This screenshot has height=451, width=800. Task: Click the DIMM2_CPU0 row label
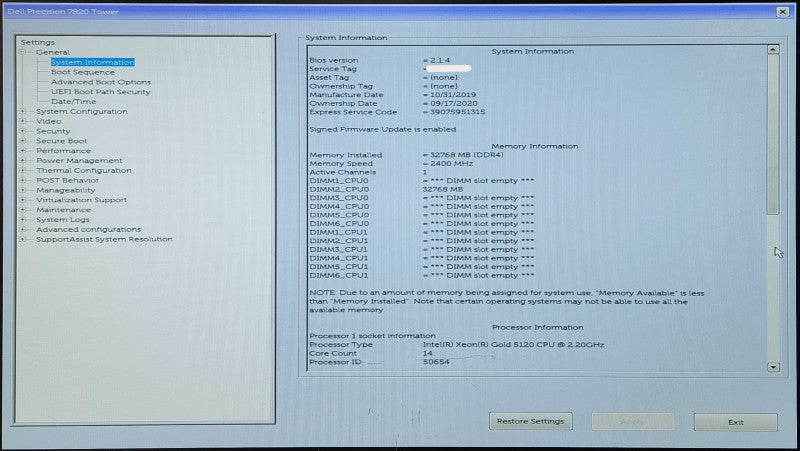[339, 189]
